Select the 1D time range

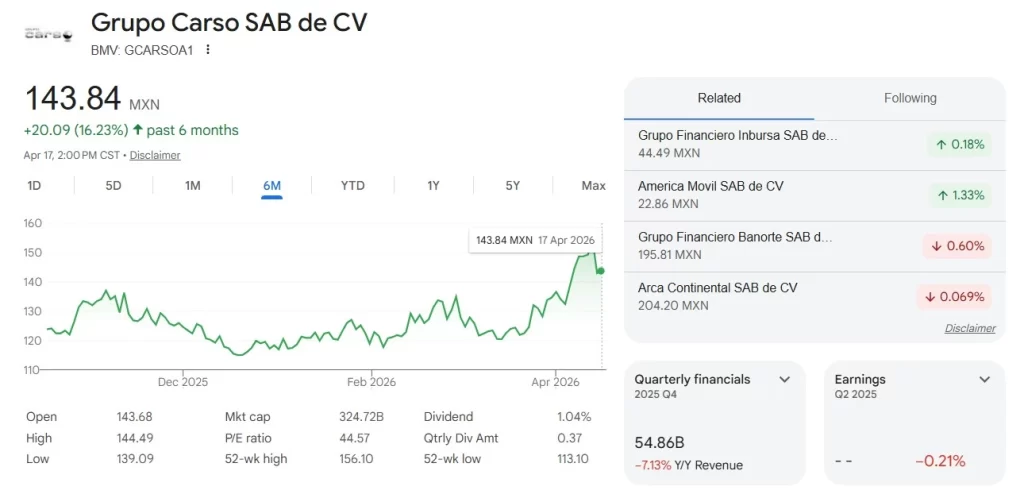(34, 186)
